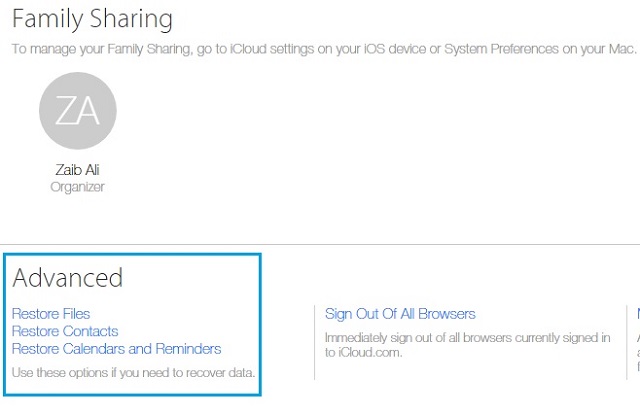This screenshot has width=640, height=414.
Task: Click the horizontal divider above Advanced
Action: [x=320, y=245]
